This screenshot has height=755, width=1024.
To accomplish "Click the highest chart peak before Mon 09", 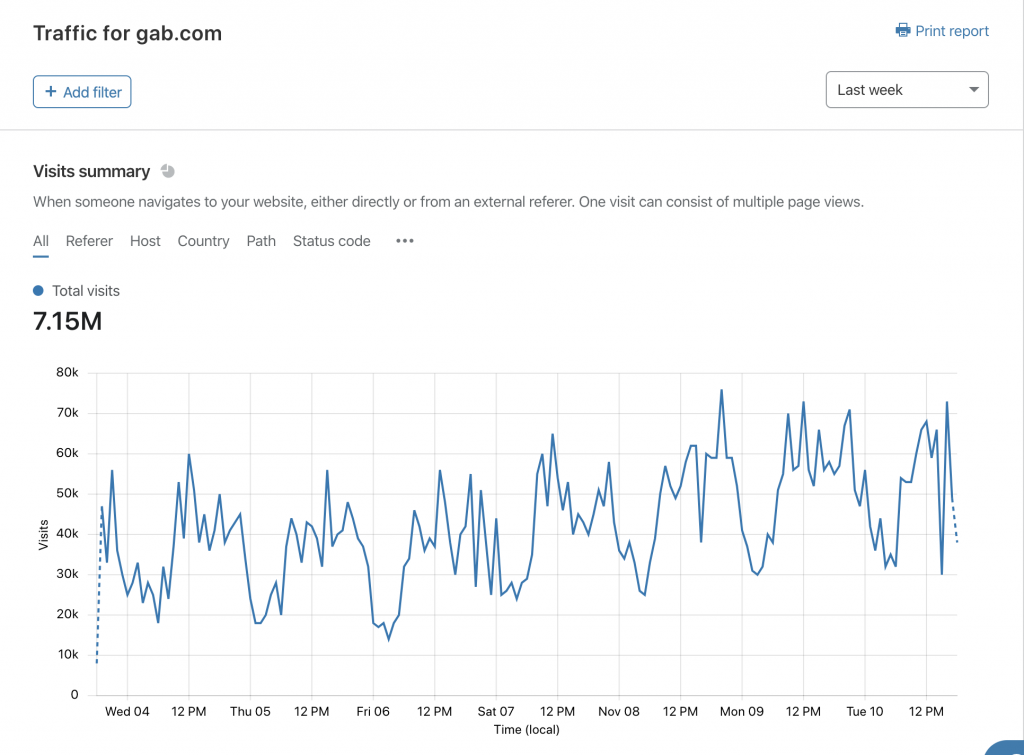I will coord(721,391).
